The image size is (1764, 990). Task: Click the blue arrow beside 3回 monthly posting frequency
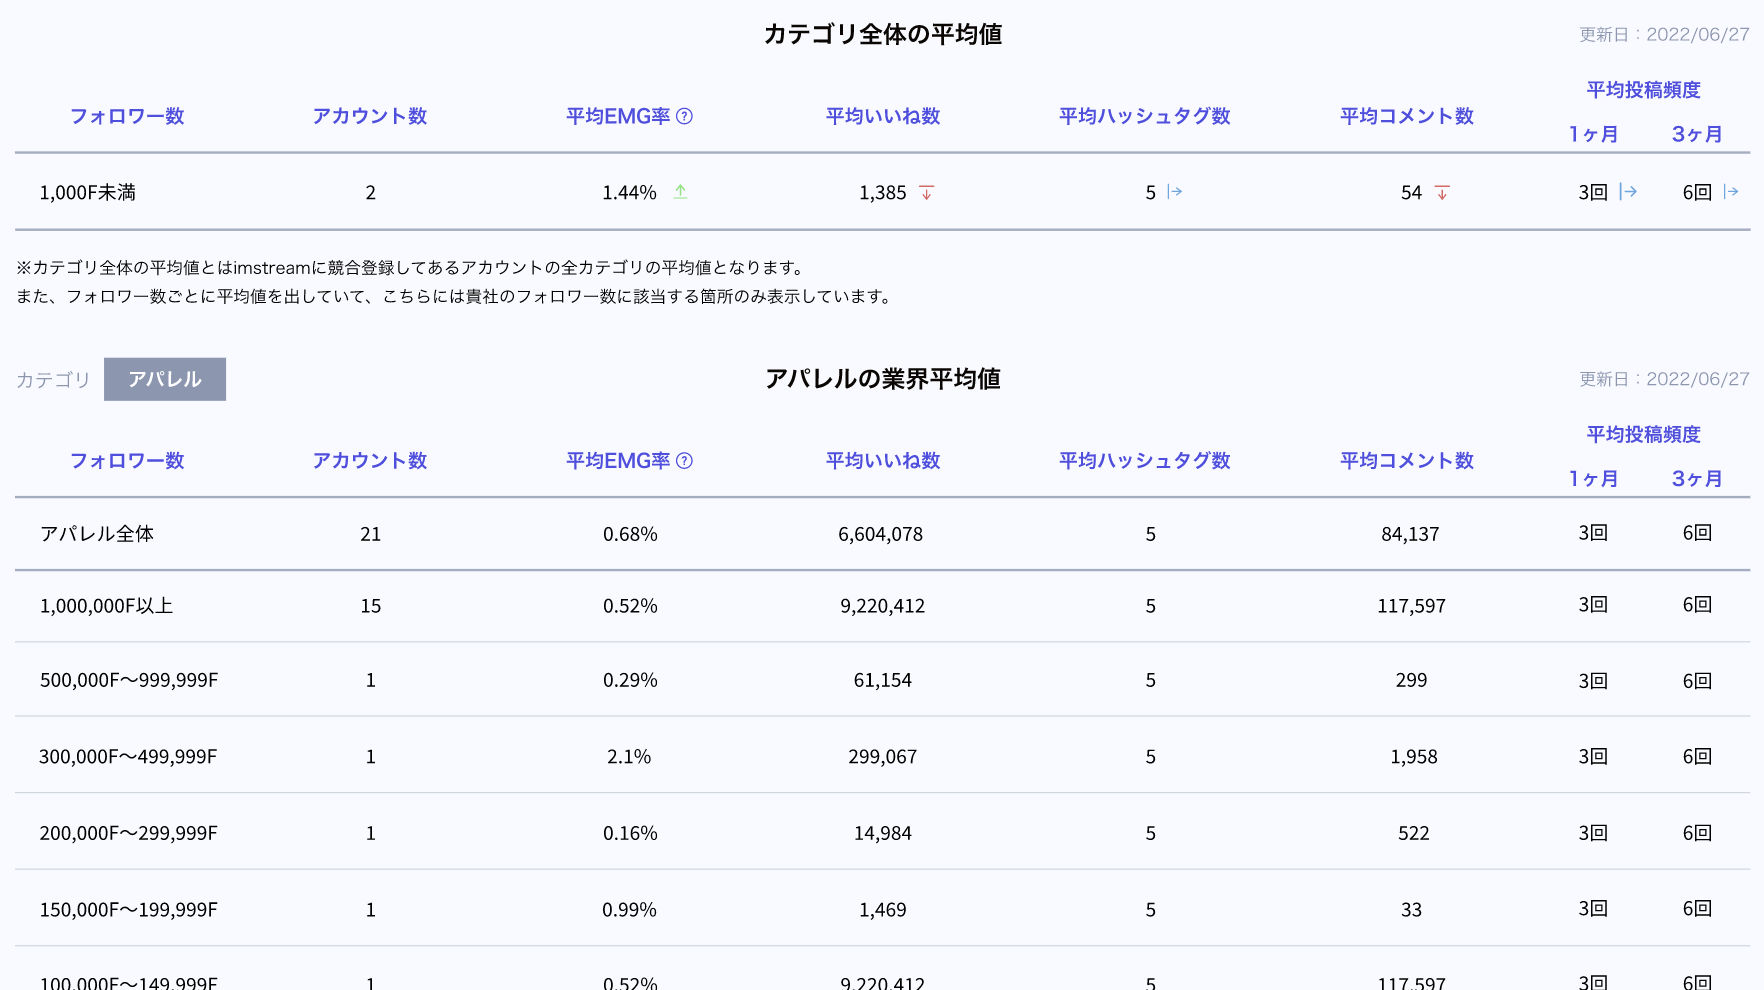[1627, 191]
